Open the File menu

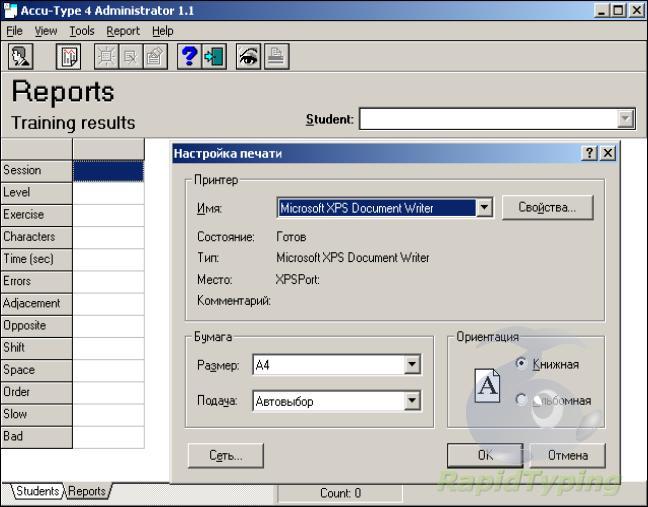14,31
